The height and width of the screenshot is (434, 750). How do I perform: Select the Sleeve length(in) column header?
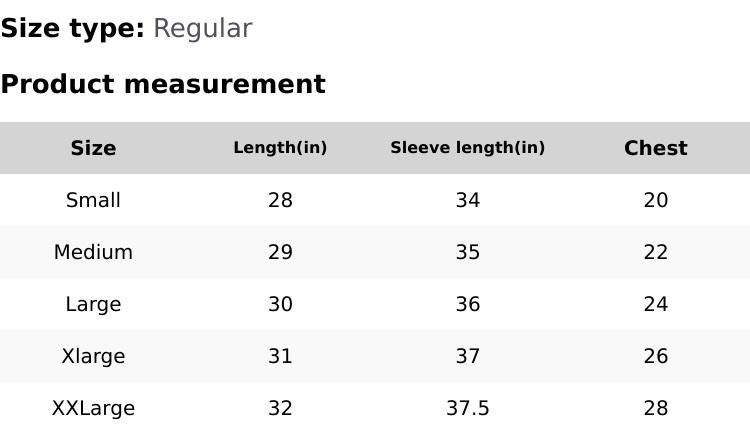click(x=467, y=148)
